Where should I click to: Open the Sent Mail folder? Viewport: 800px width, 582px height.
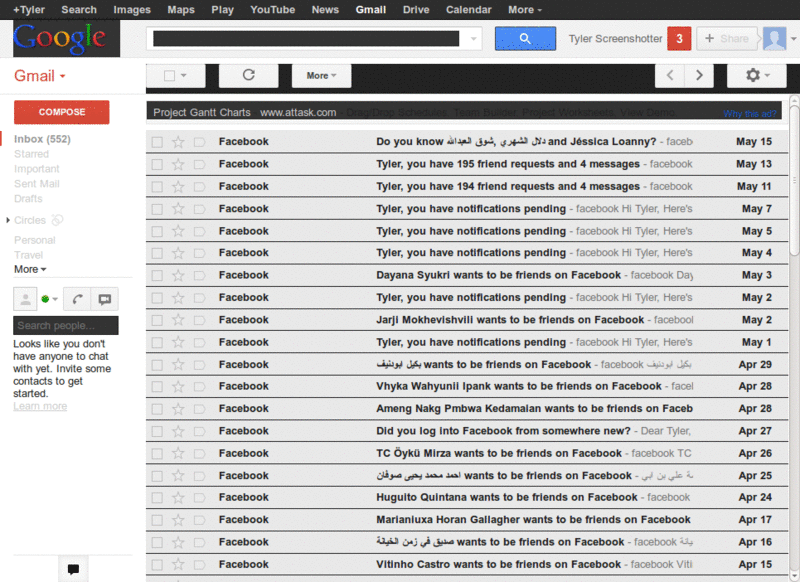pyautogui.click(x=37, y=184)
